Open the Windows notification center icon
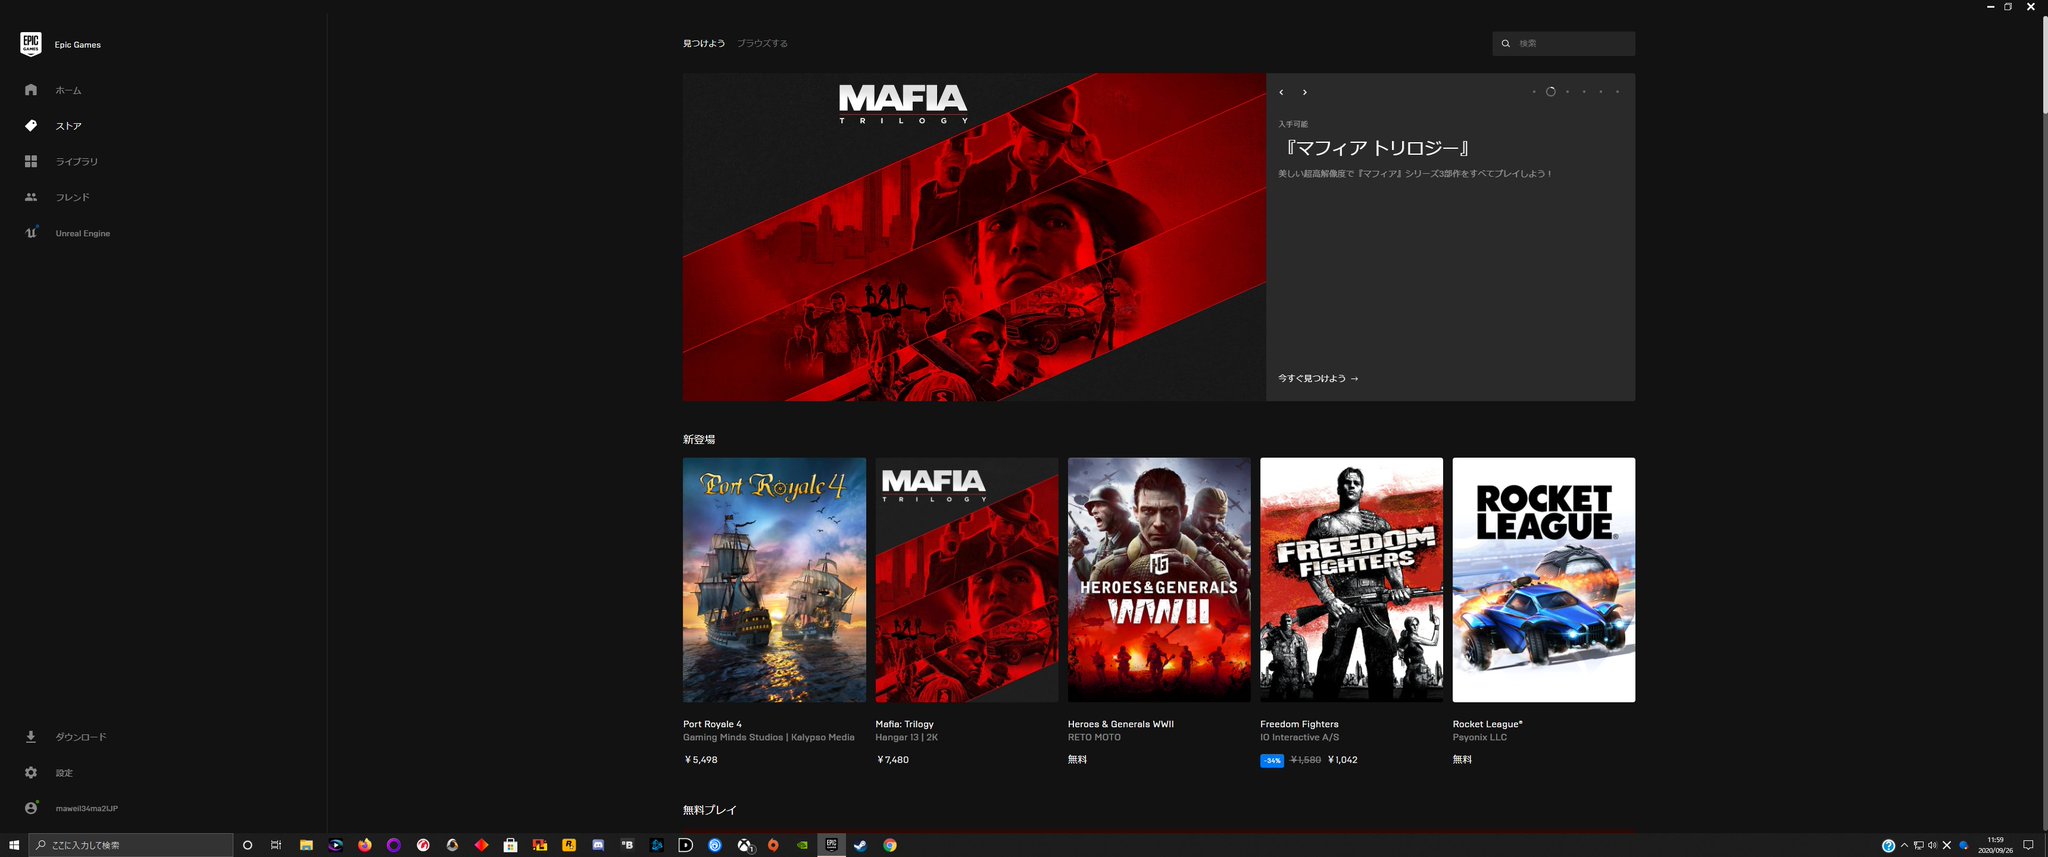 (x=2028, y=845)
